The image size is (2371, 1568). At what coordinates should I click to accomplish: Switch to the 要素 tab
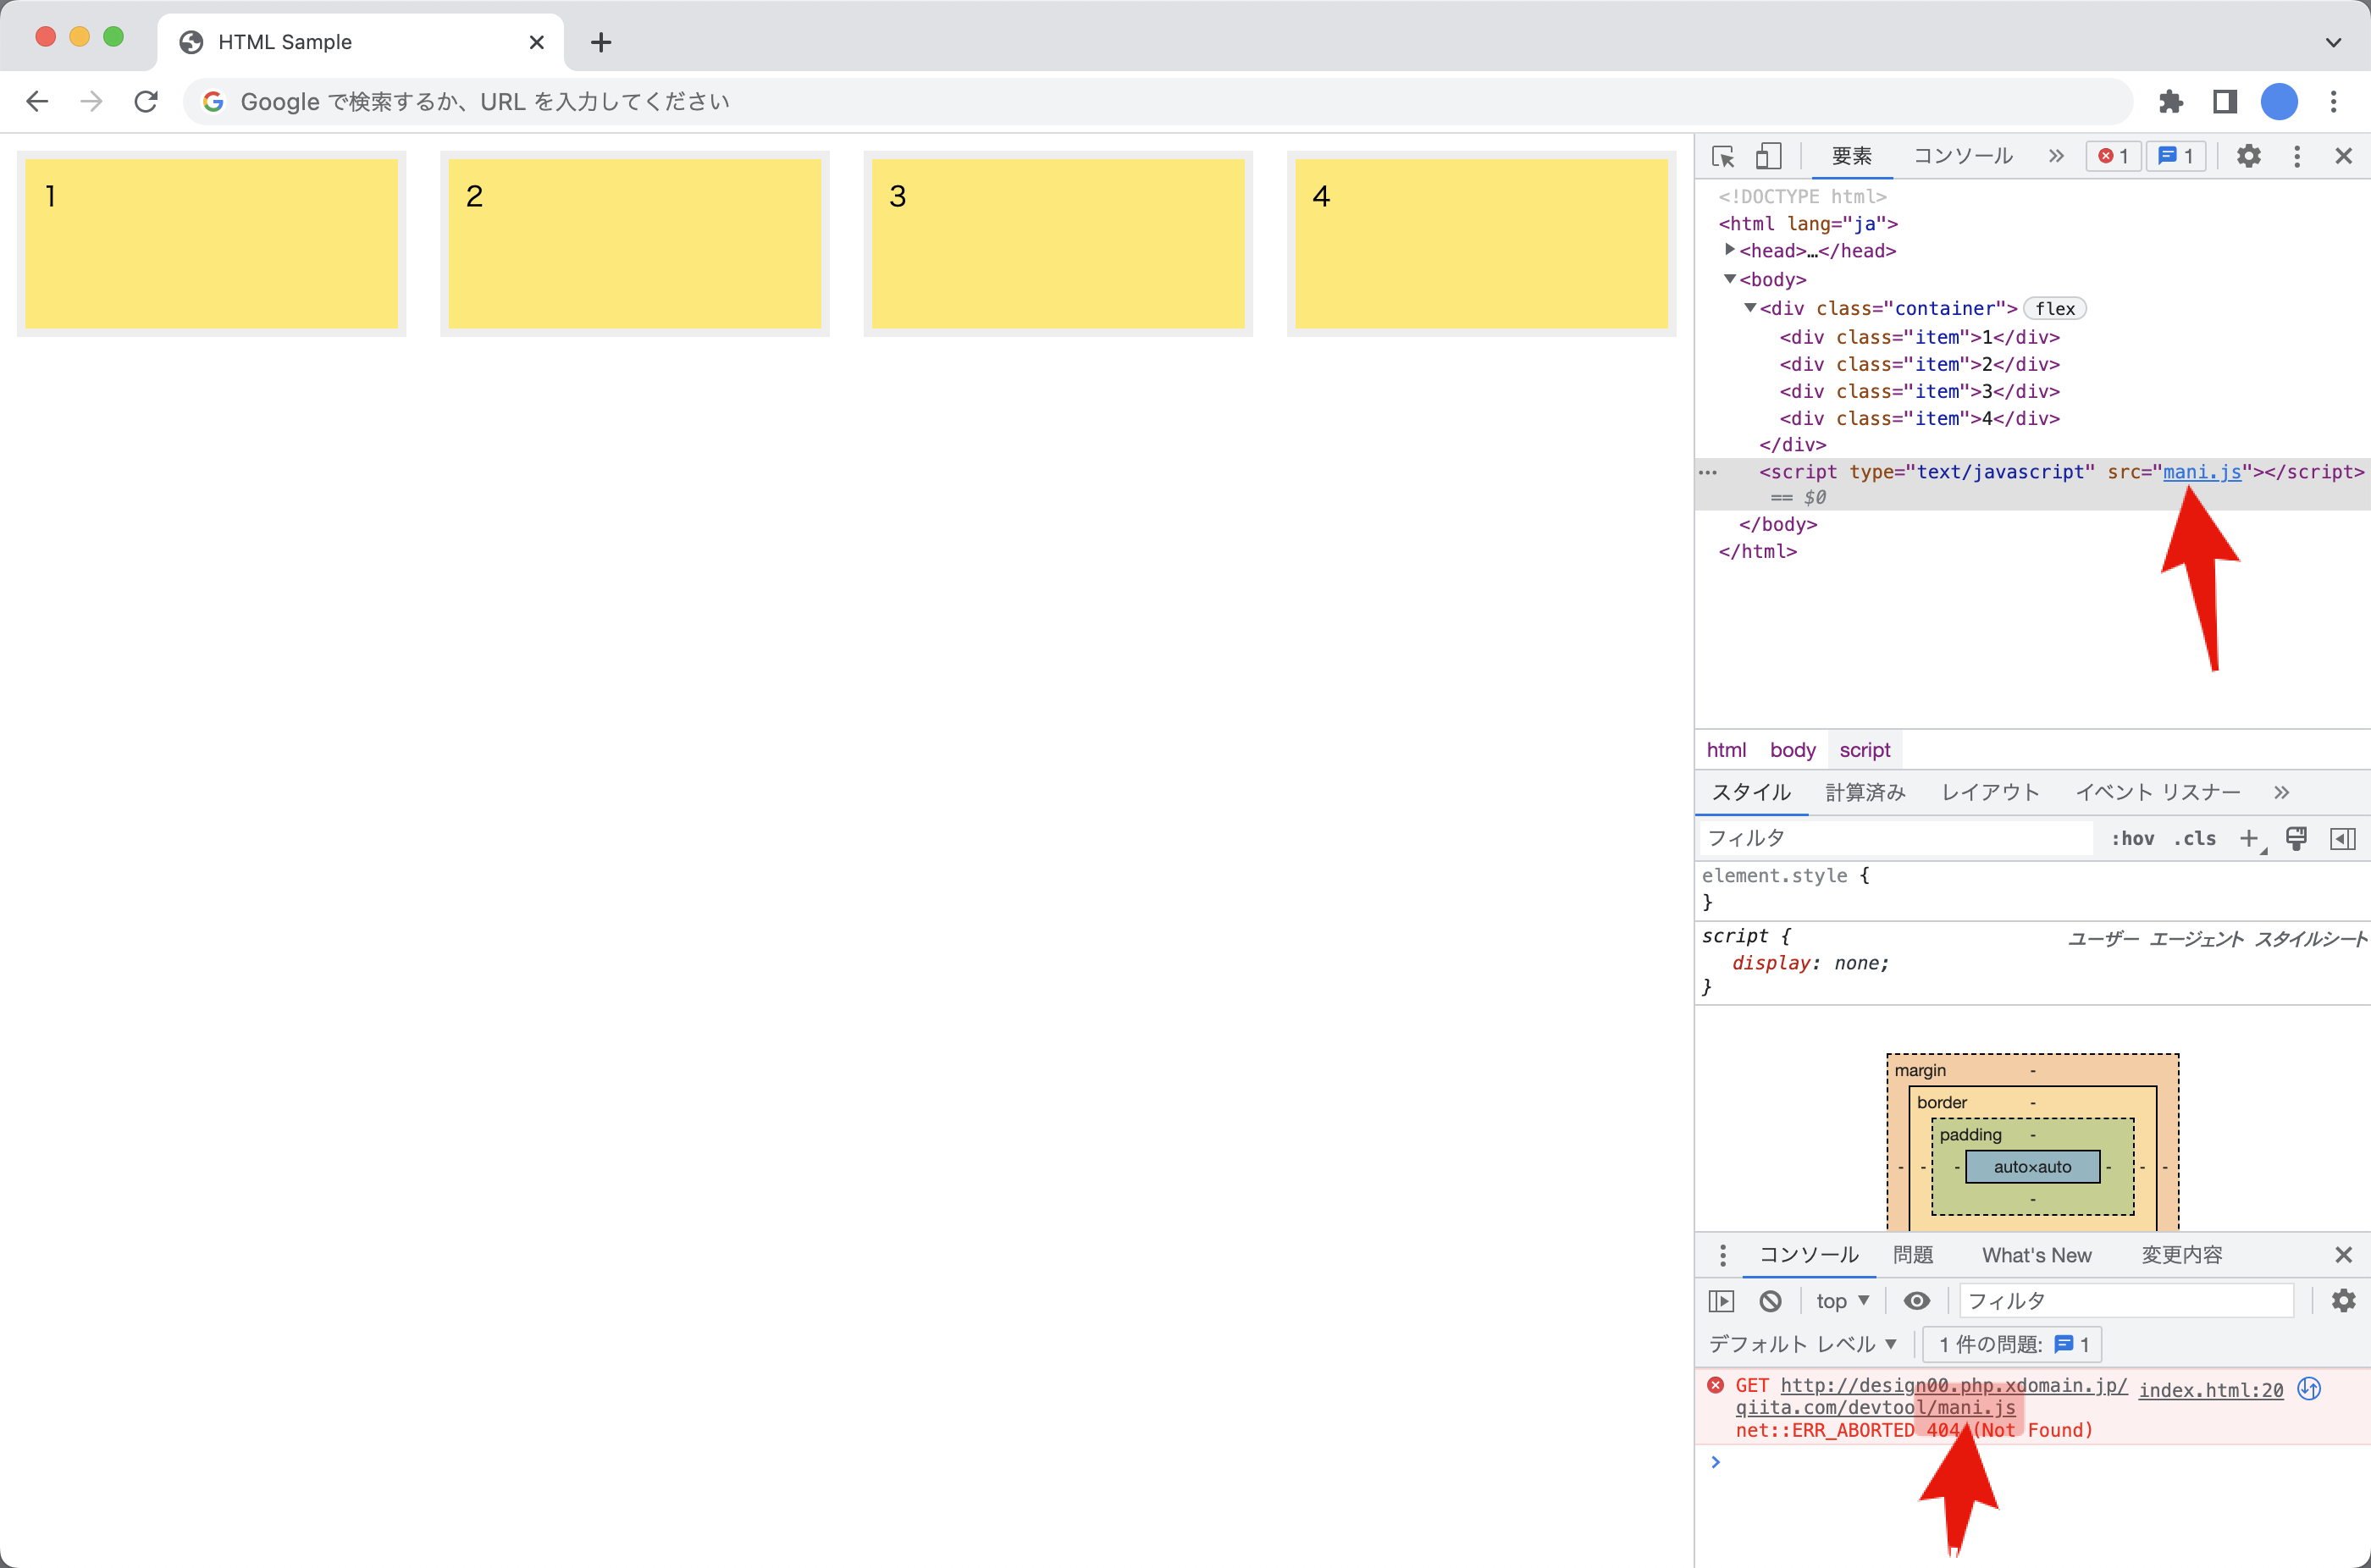tap(1851, 156)
